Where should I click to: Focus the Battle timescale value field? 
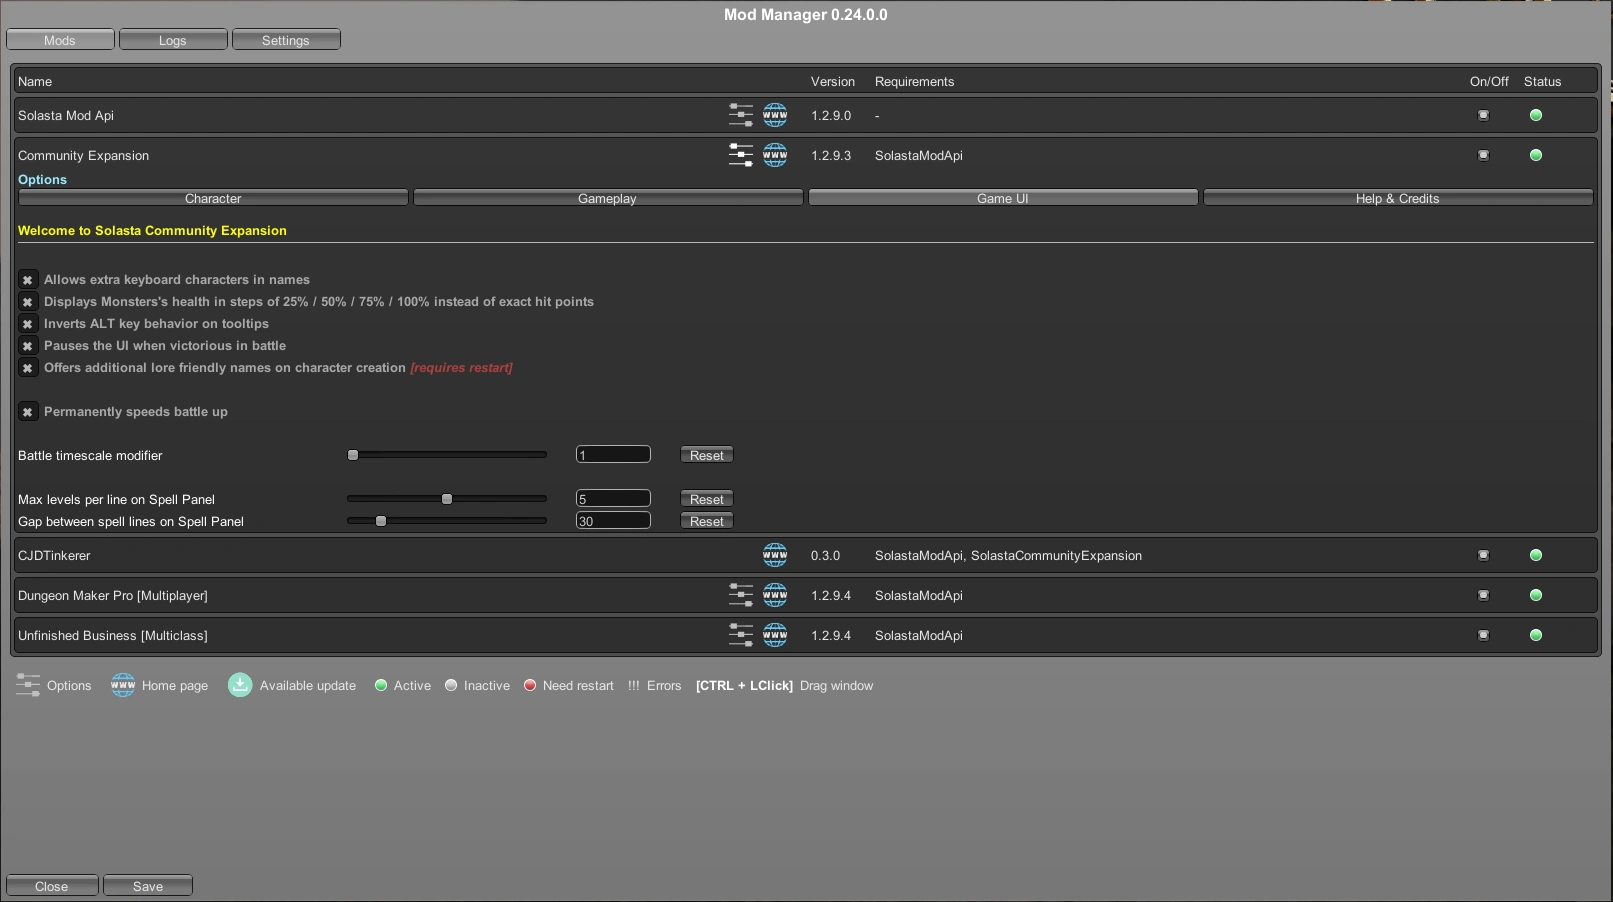(x=613, y=455)
